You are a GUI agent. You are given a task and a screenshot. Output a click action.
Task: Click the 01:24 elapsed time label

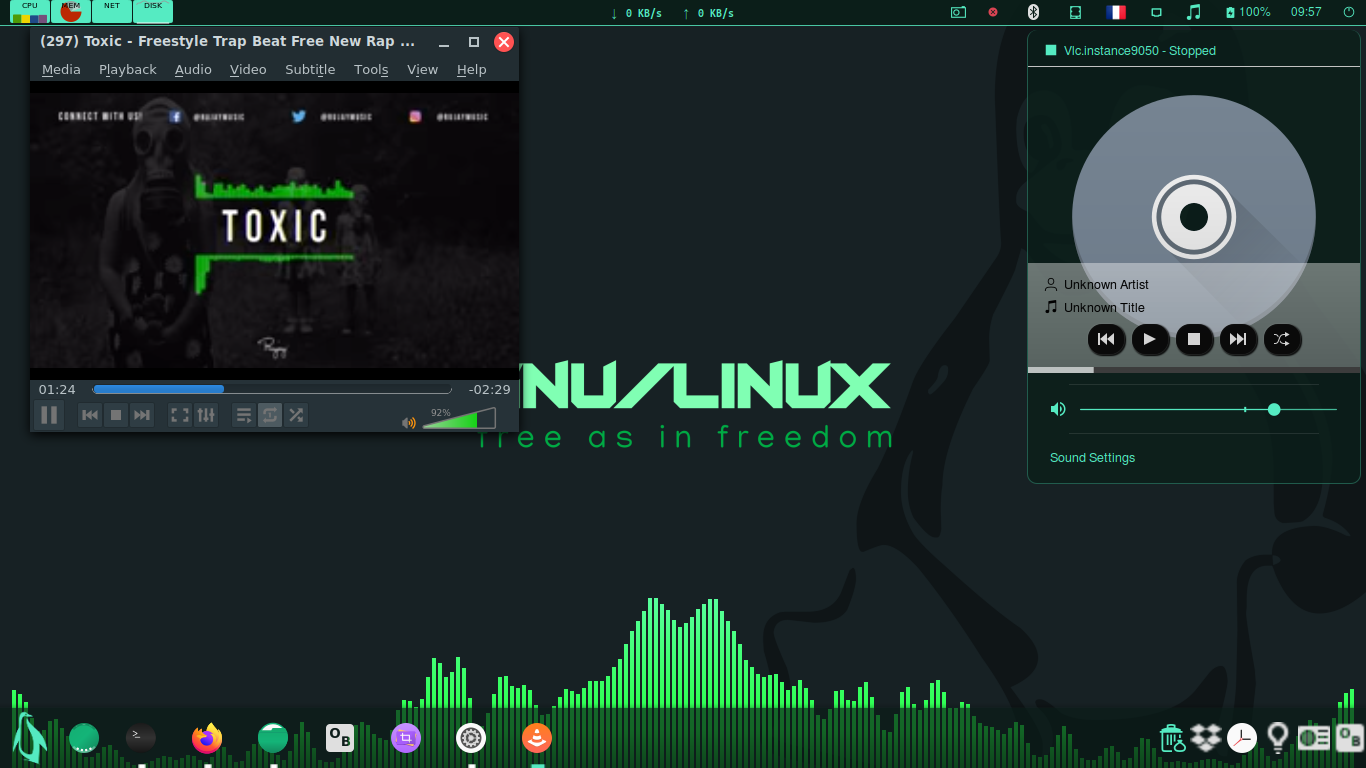57,390
